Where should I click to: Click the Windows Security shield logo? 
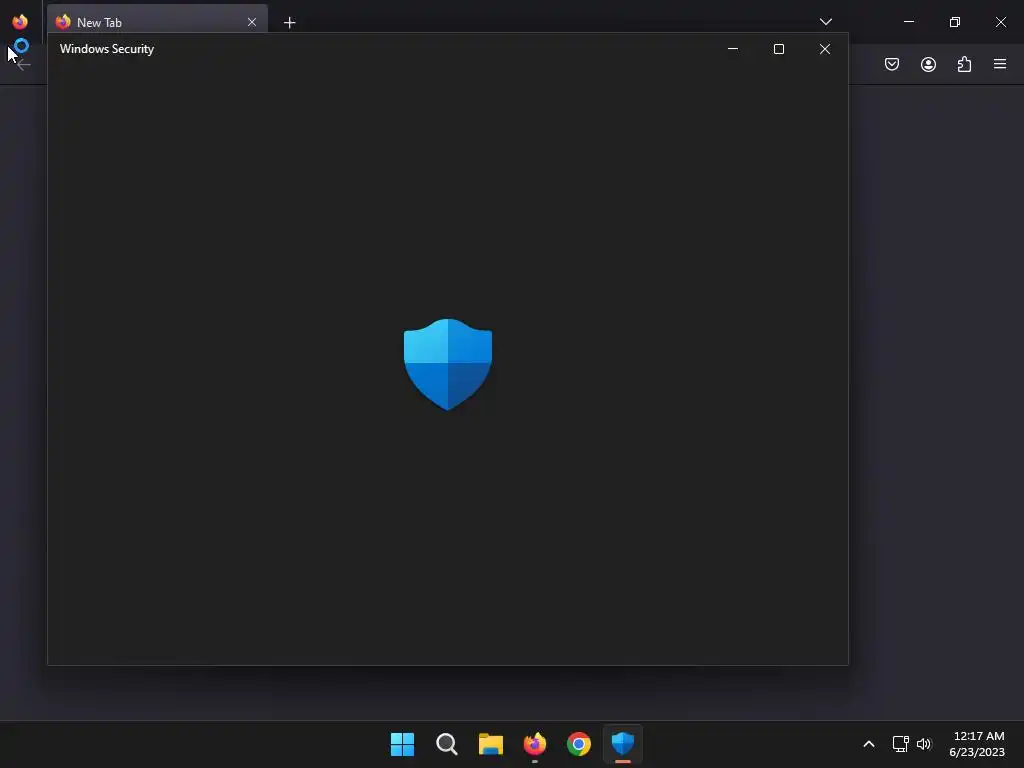point(447,364)
